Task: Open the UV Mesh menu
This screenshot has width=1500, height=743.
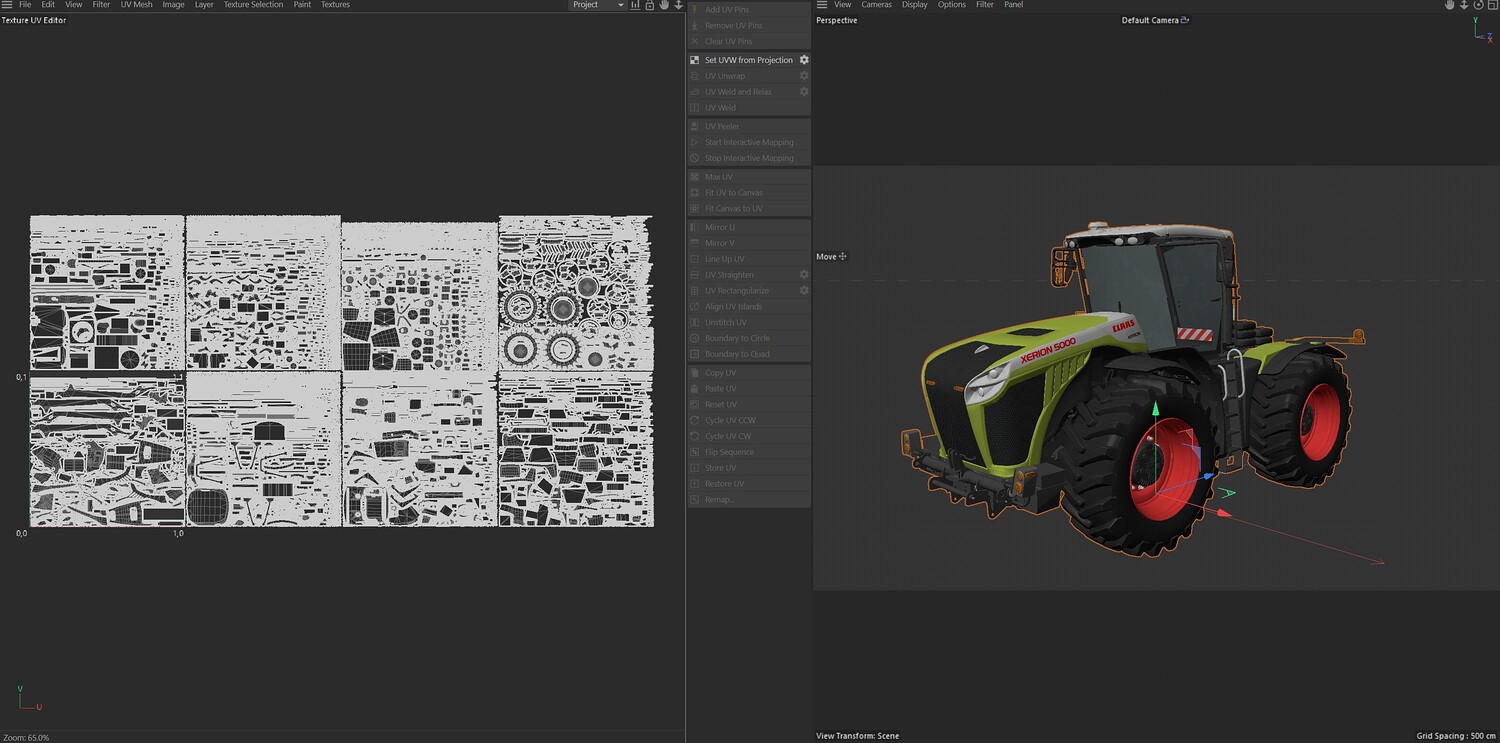Action: coord(136,5)
